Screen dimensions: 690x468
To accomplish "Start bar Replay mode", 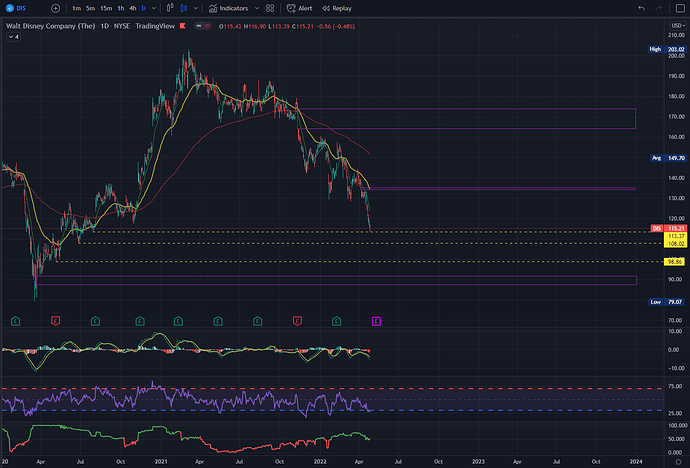I will [337, 8].
